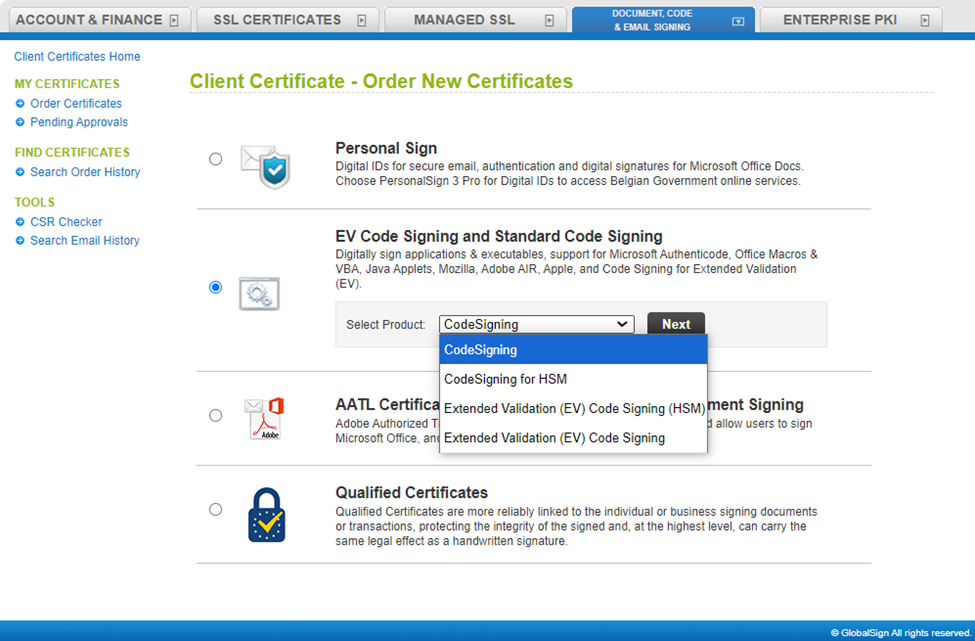975x641 pixels.
Task: Collapse the Select Product dropdown box
Action: click(537, 325)
